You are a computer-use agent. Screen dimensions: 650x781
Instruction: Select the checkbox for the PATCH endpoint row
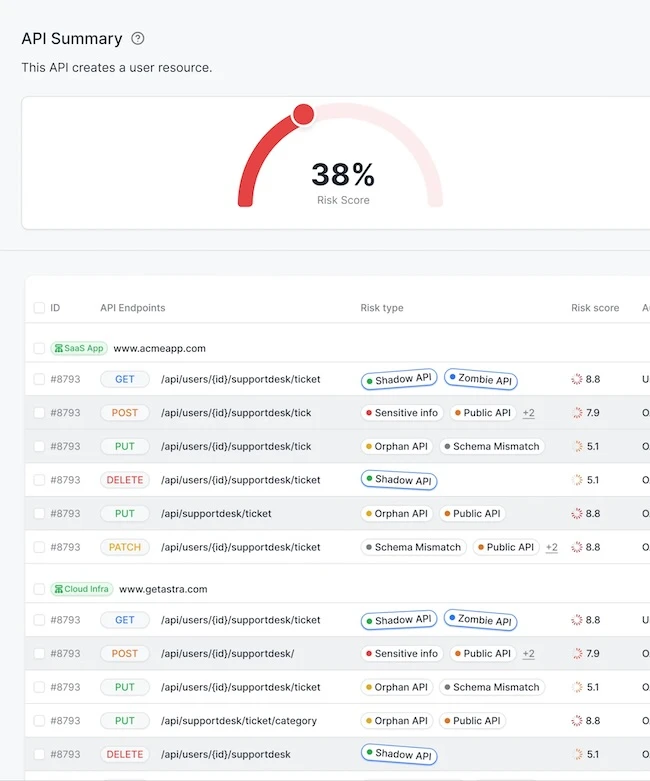point(39,548)
